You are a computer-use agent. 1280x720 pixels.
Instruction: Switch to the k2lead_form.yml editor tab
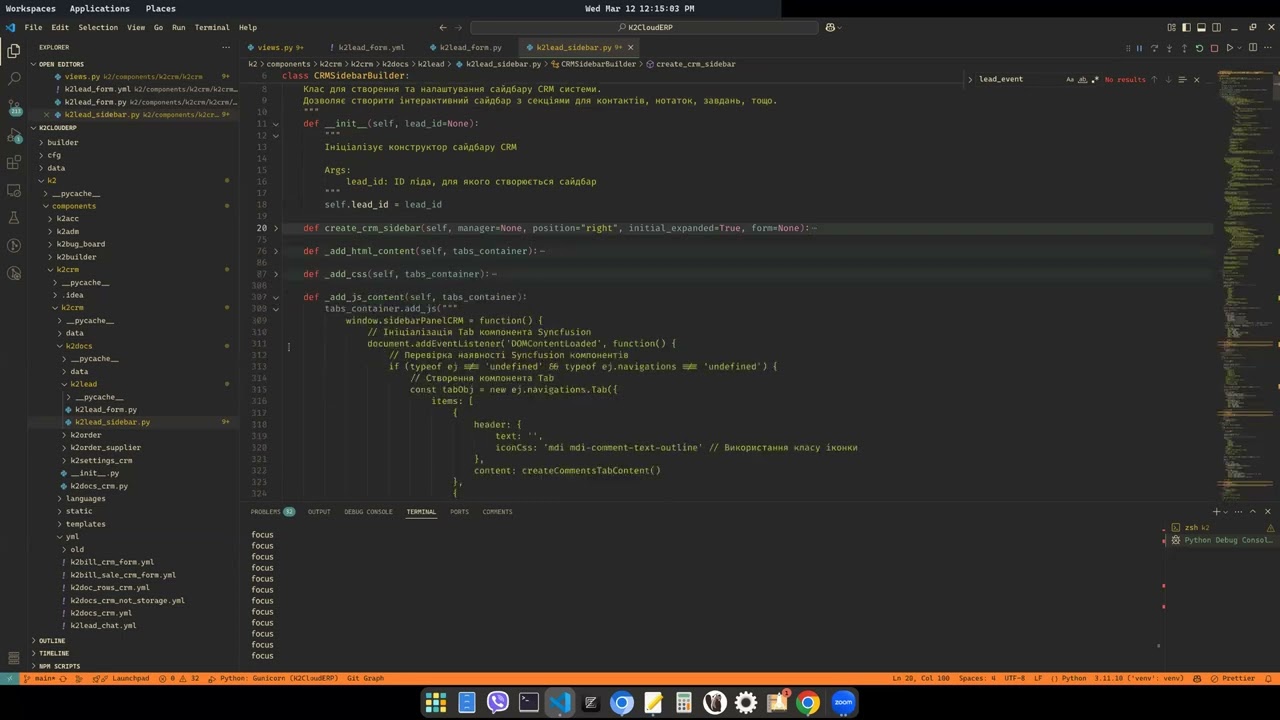tap(371, 47)
